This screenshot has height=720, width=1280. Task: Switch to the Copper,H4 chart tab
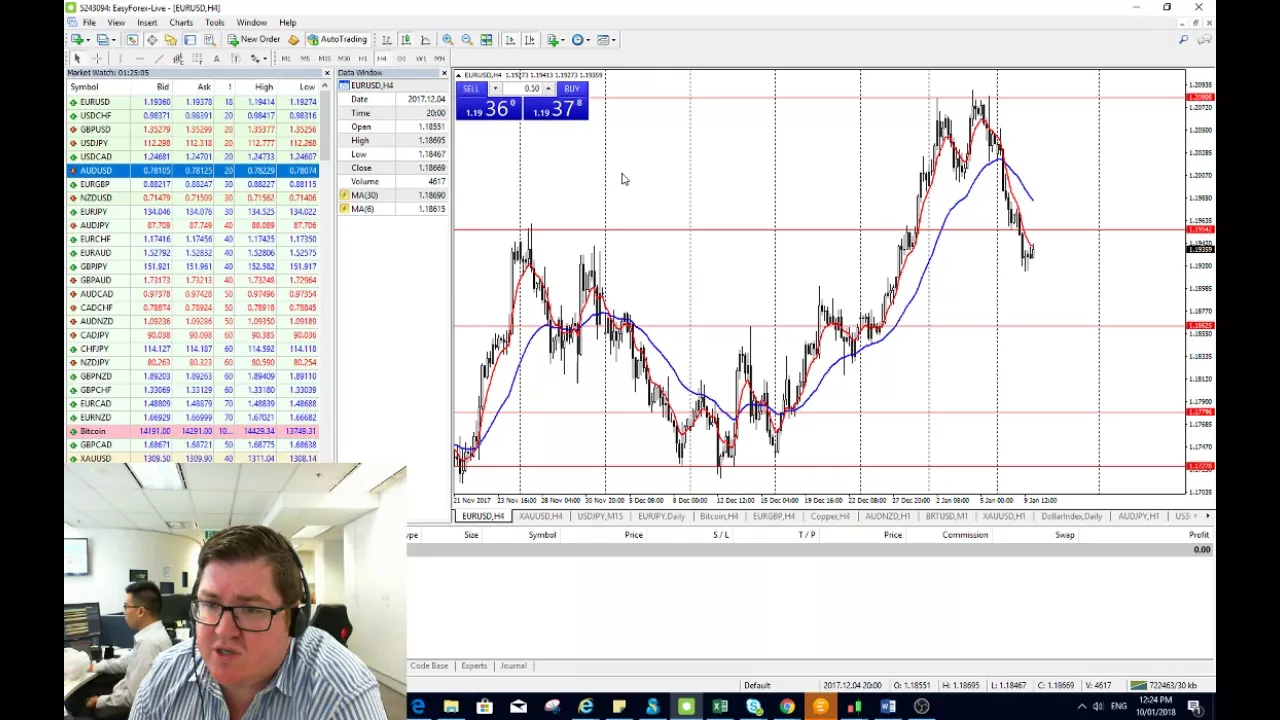point(830,516)
